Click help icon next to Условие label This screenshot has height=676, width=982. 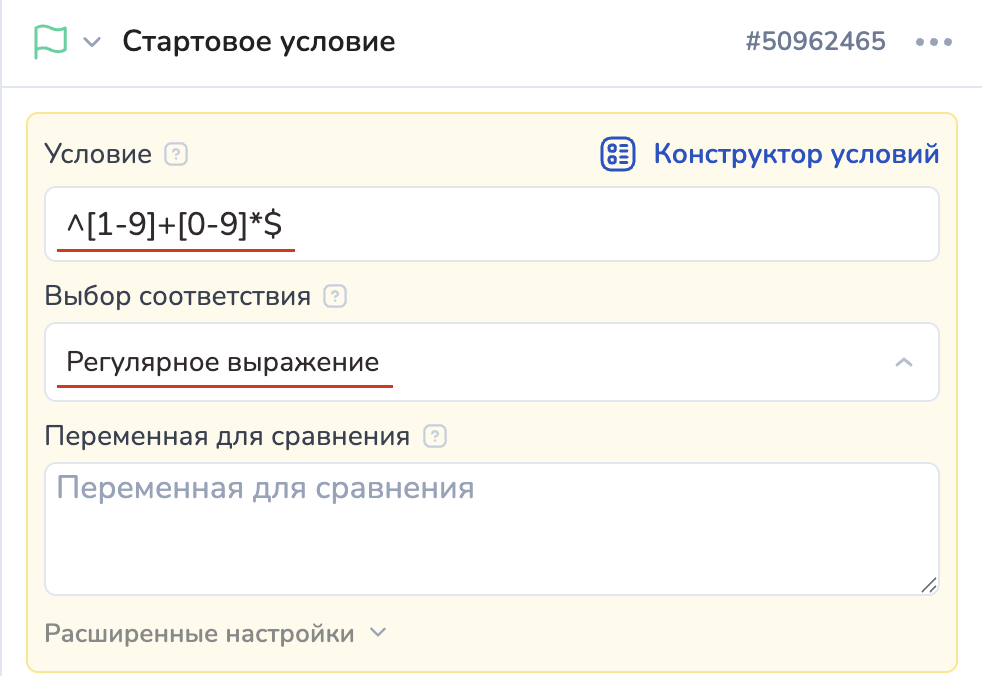pyautogui.click(x=176, y=154)
